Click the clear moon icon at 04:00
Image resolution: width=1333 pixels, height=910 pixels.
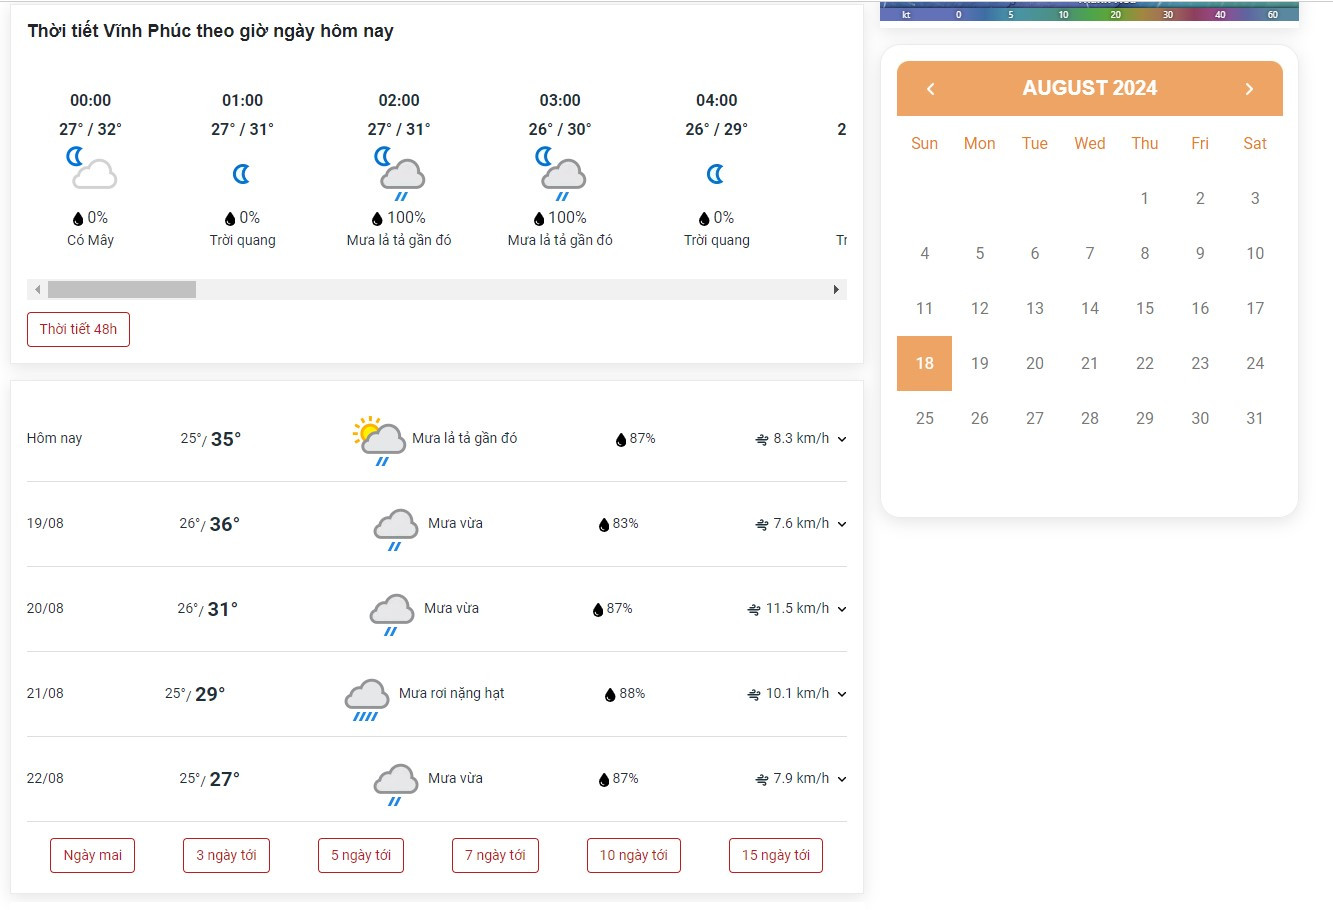click(715, 174)
